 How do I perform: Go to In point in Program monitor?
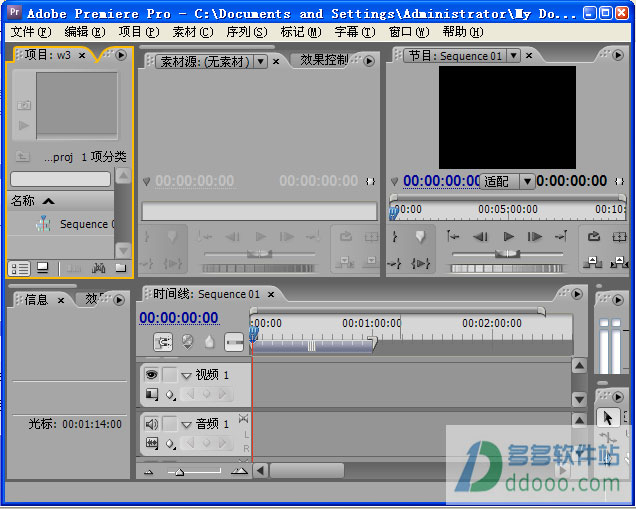point(453,236)
